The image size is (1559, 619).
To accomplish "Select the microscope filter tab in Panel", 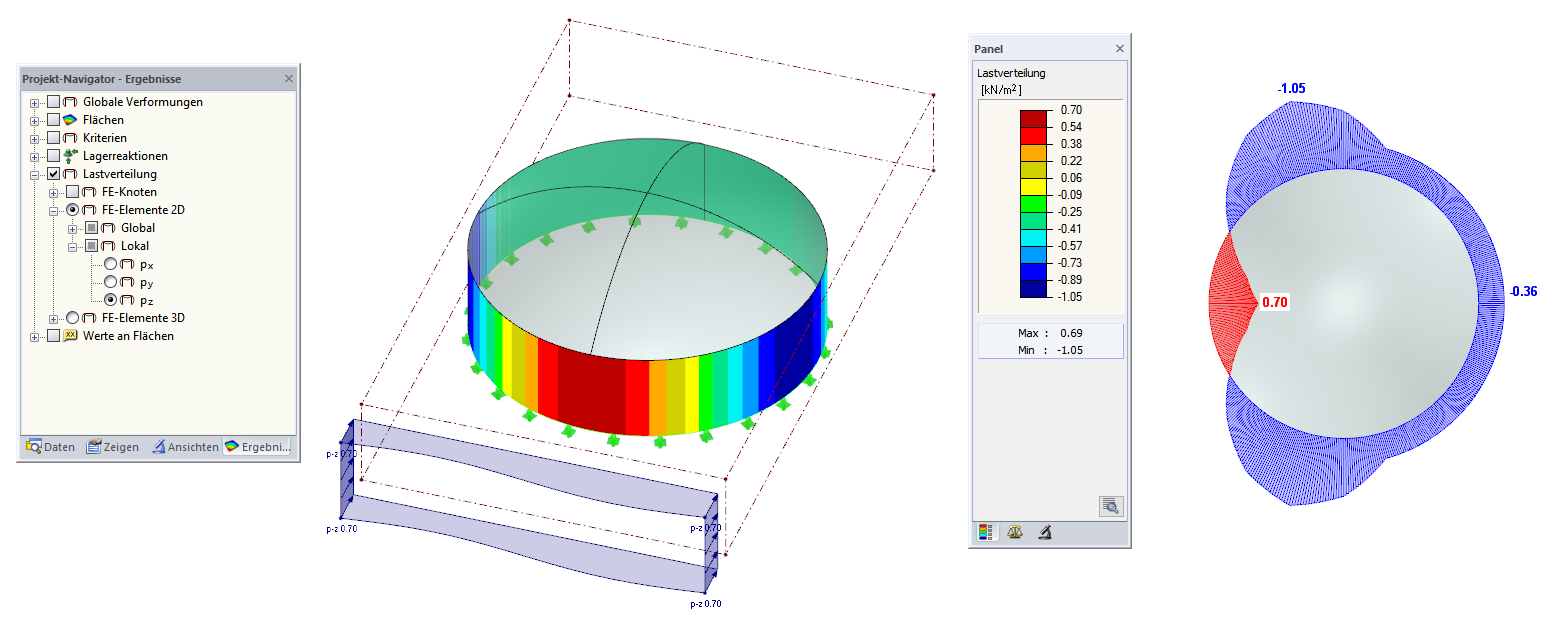I will tap(1043, 533).
